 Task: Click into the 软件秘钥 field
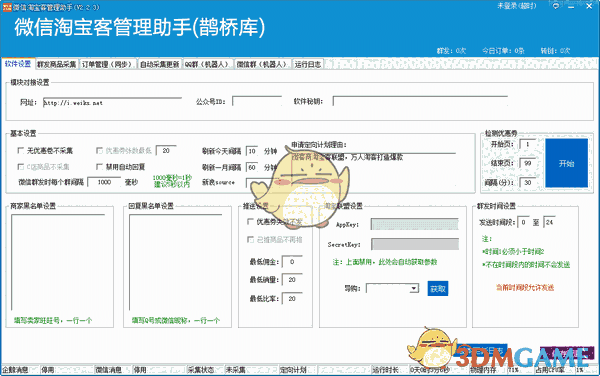(x=420, y=101)
